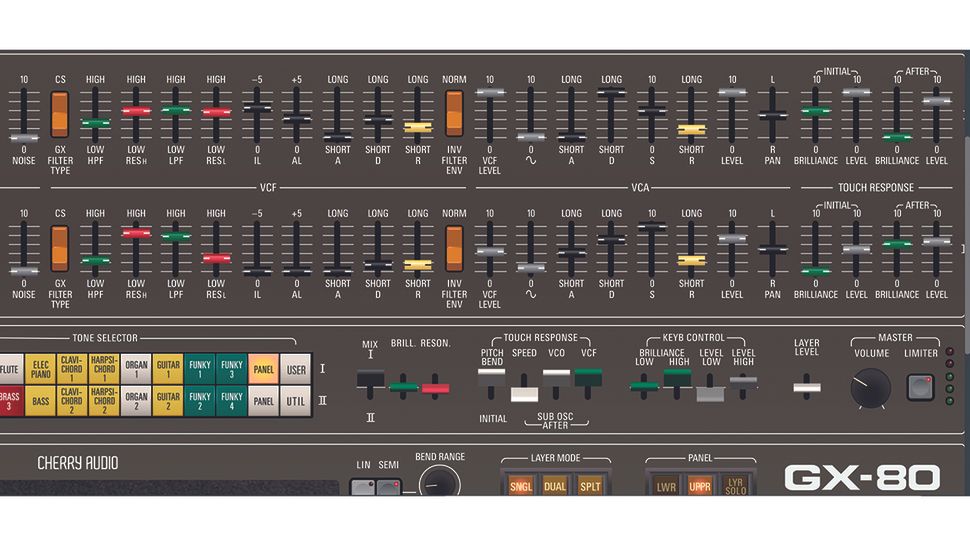Select the FUNKY 2 tone button
This screenshot has height=546, width=970.
tap(200, 401)
